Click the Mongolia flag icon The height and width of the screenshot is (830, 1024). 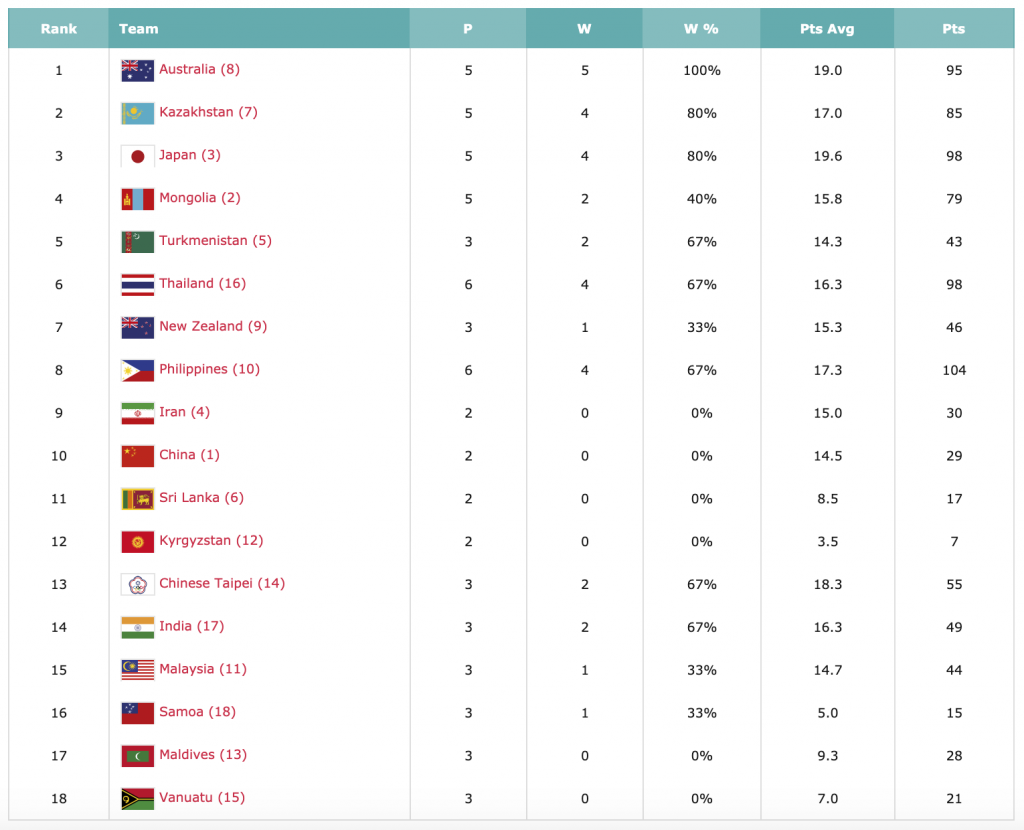137,199
